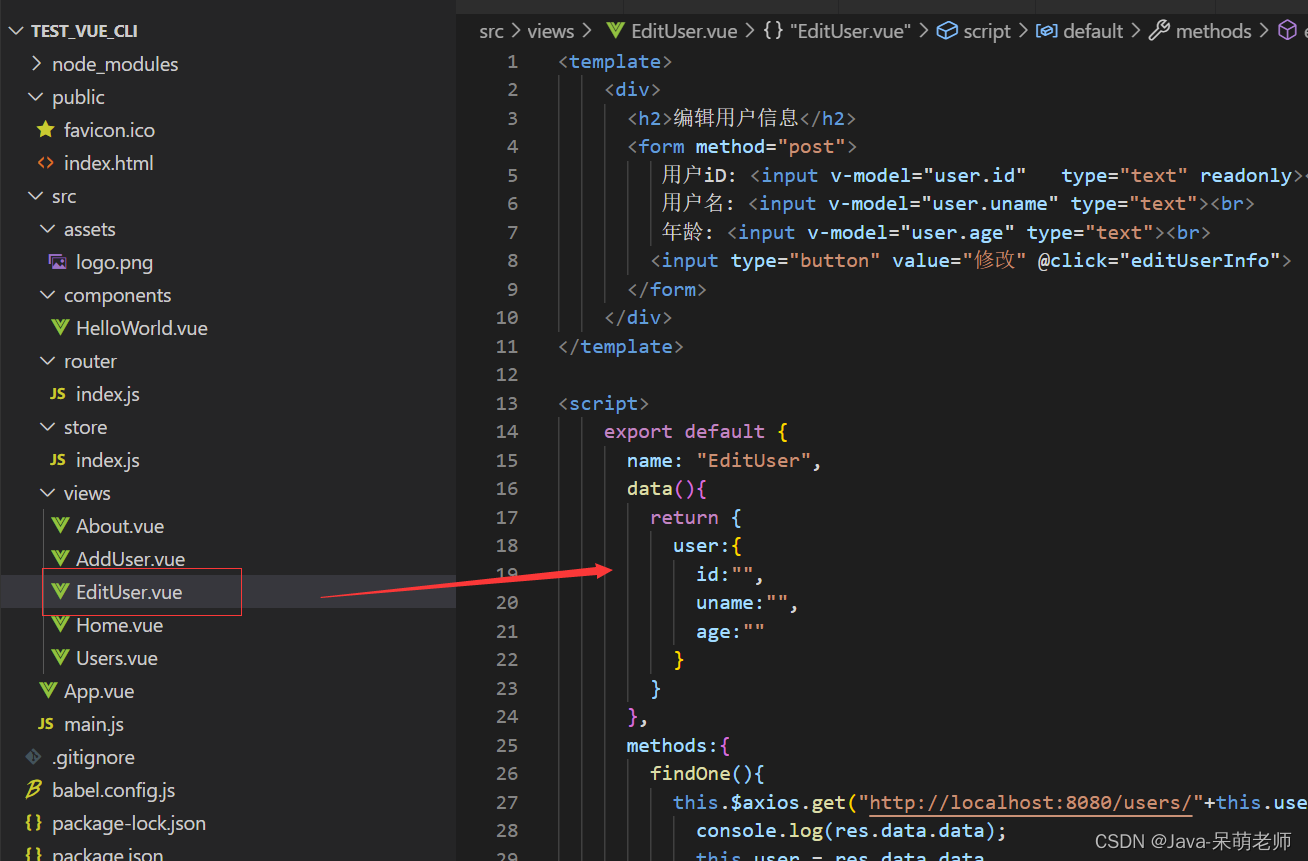The height and width of the screenshot is (861, 1308).
Task: Open favicon.ico file
Action: click(109, 130)
